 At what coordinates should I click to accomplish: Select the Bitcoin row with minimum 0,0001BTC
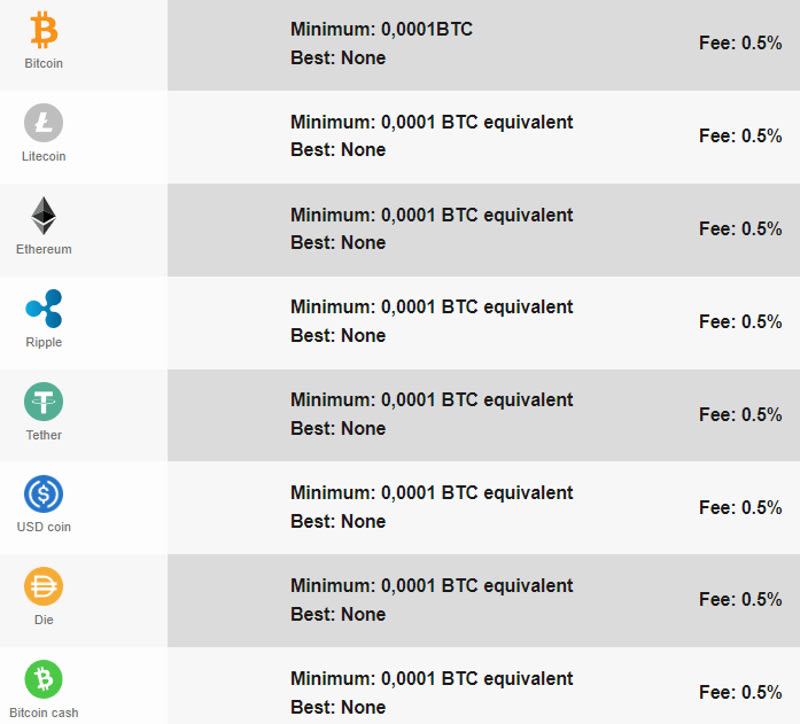[x=484, y=45]
